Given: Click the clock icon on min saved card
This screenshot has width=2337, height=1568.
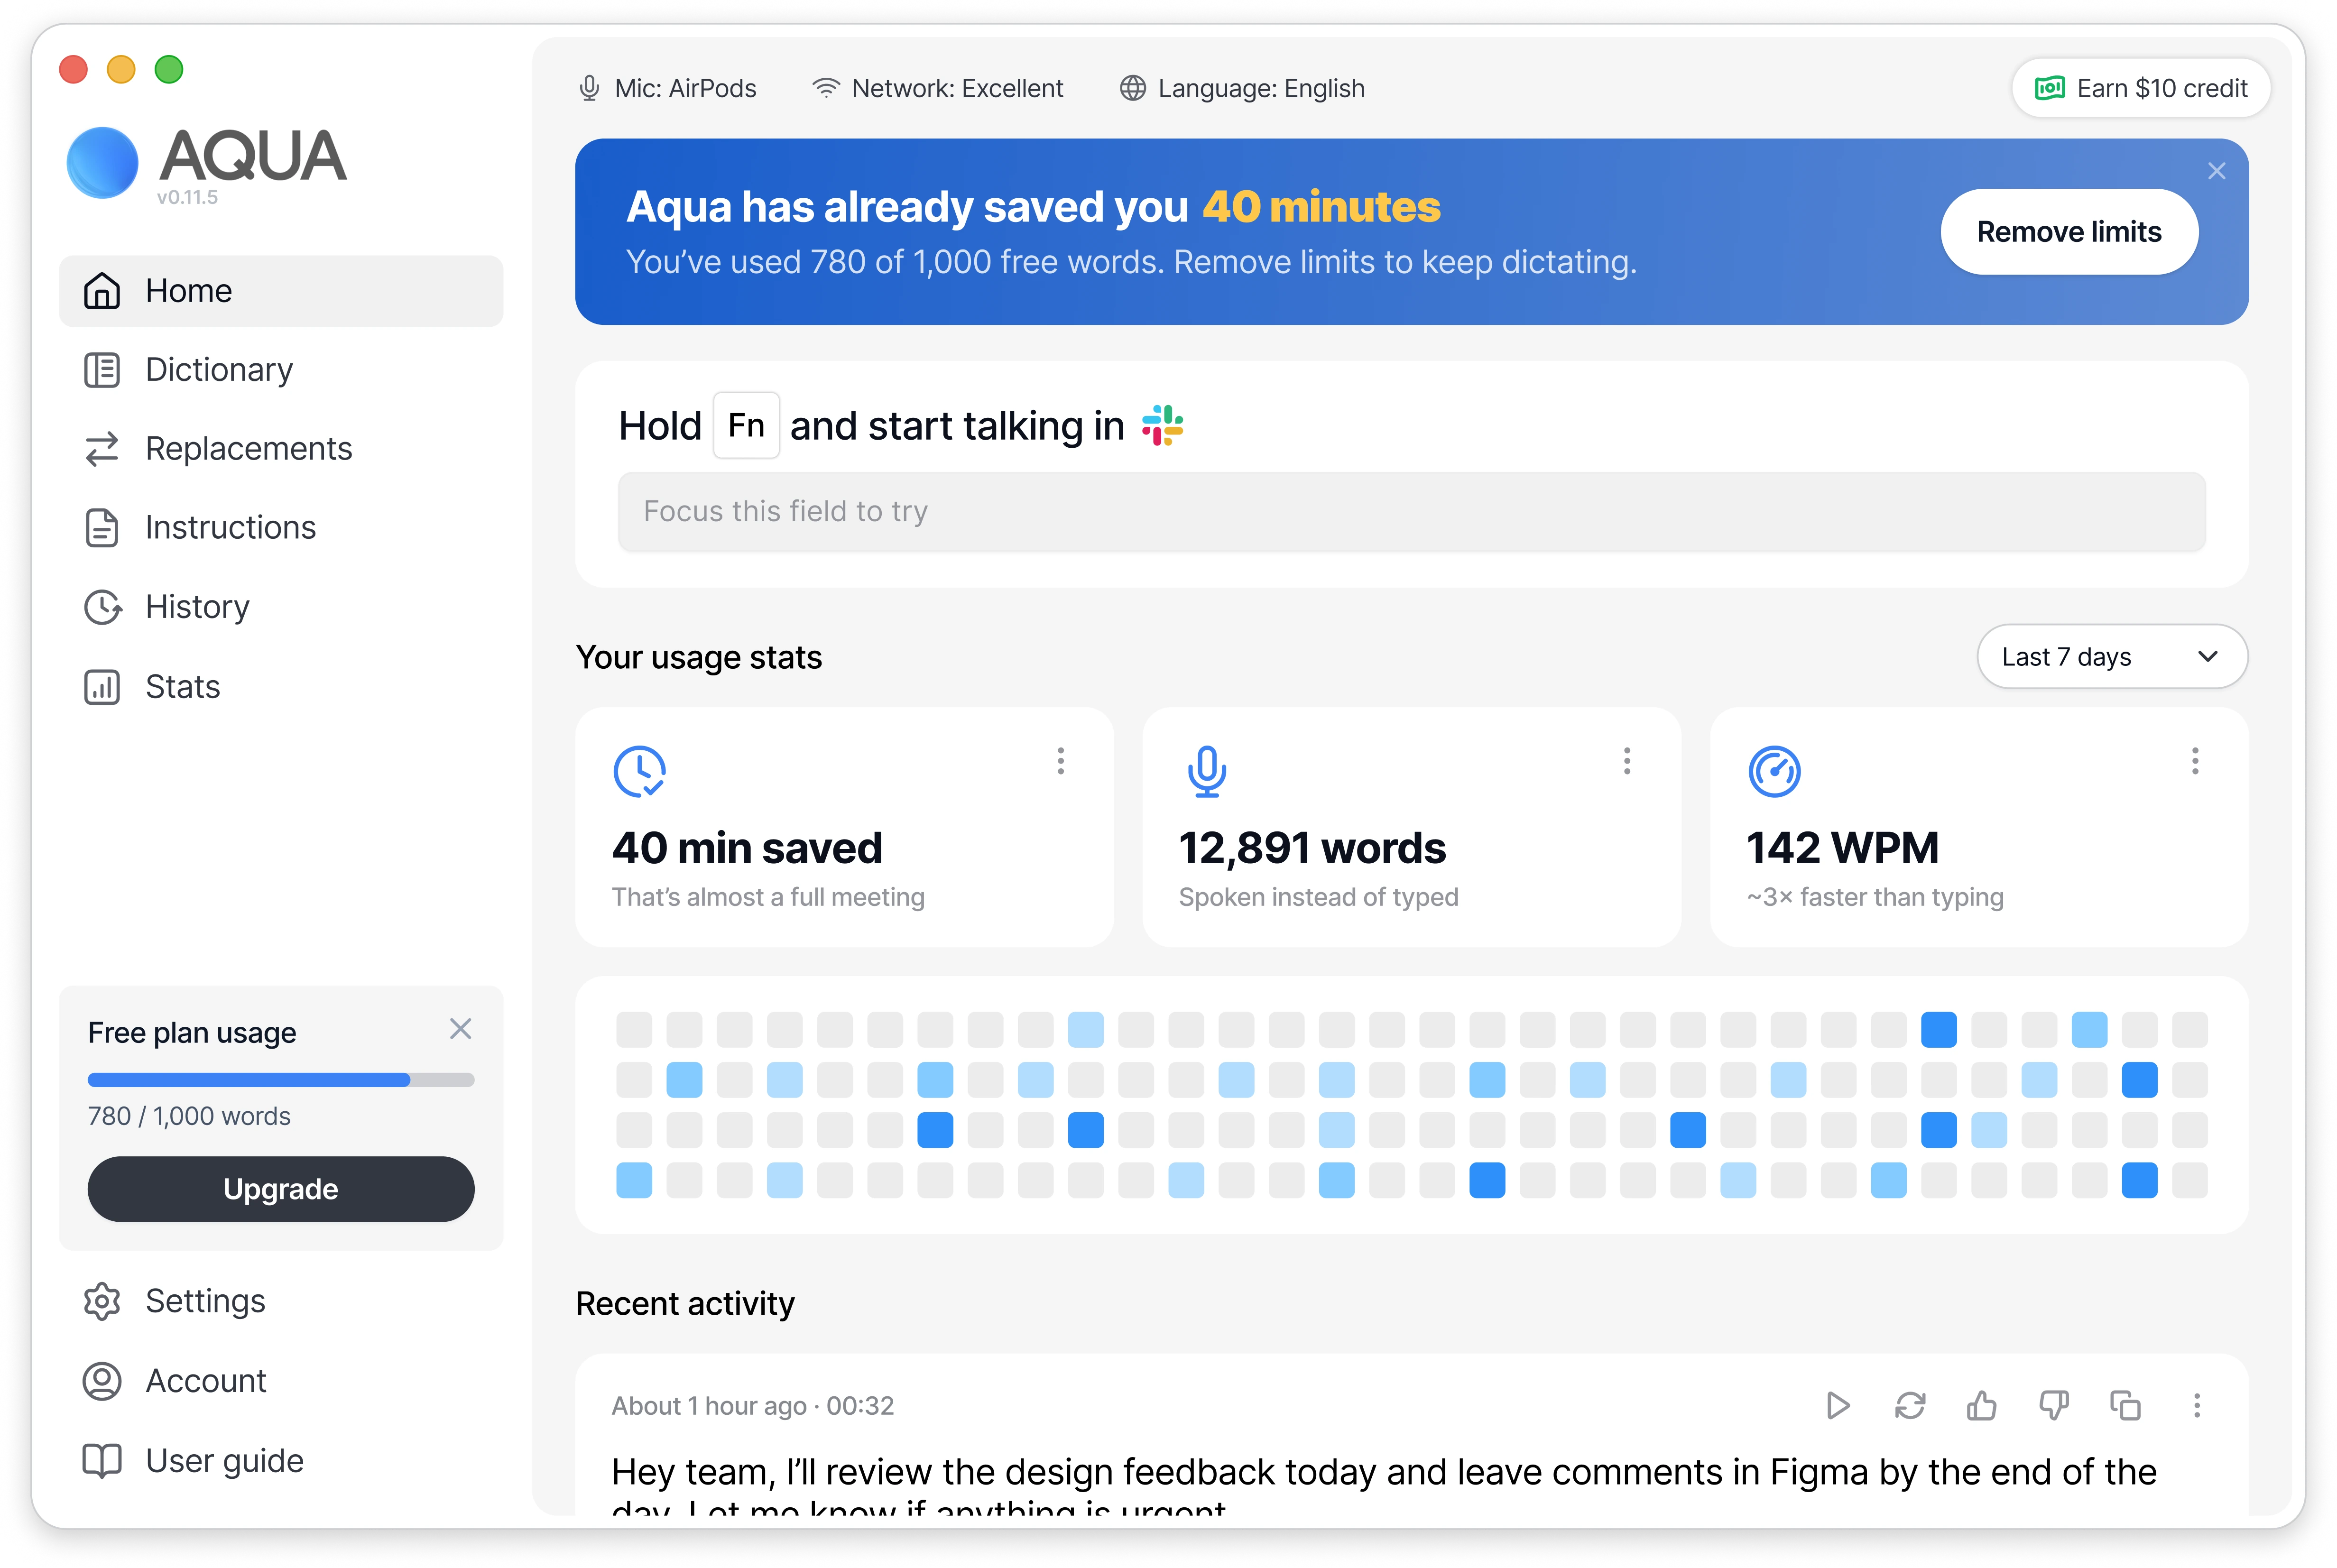Looking at the screenshot, I should click(x=639, y=771).
